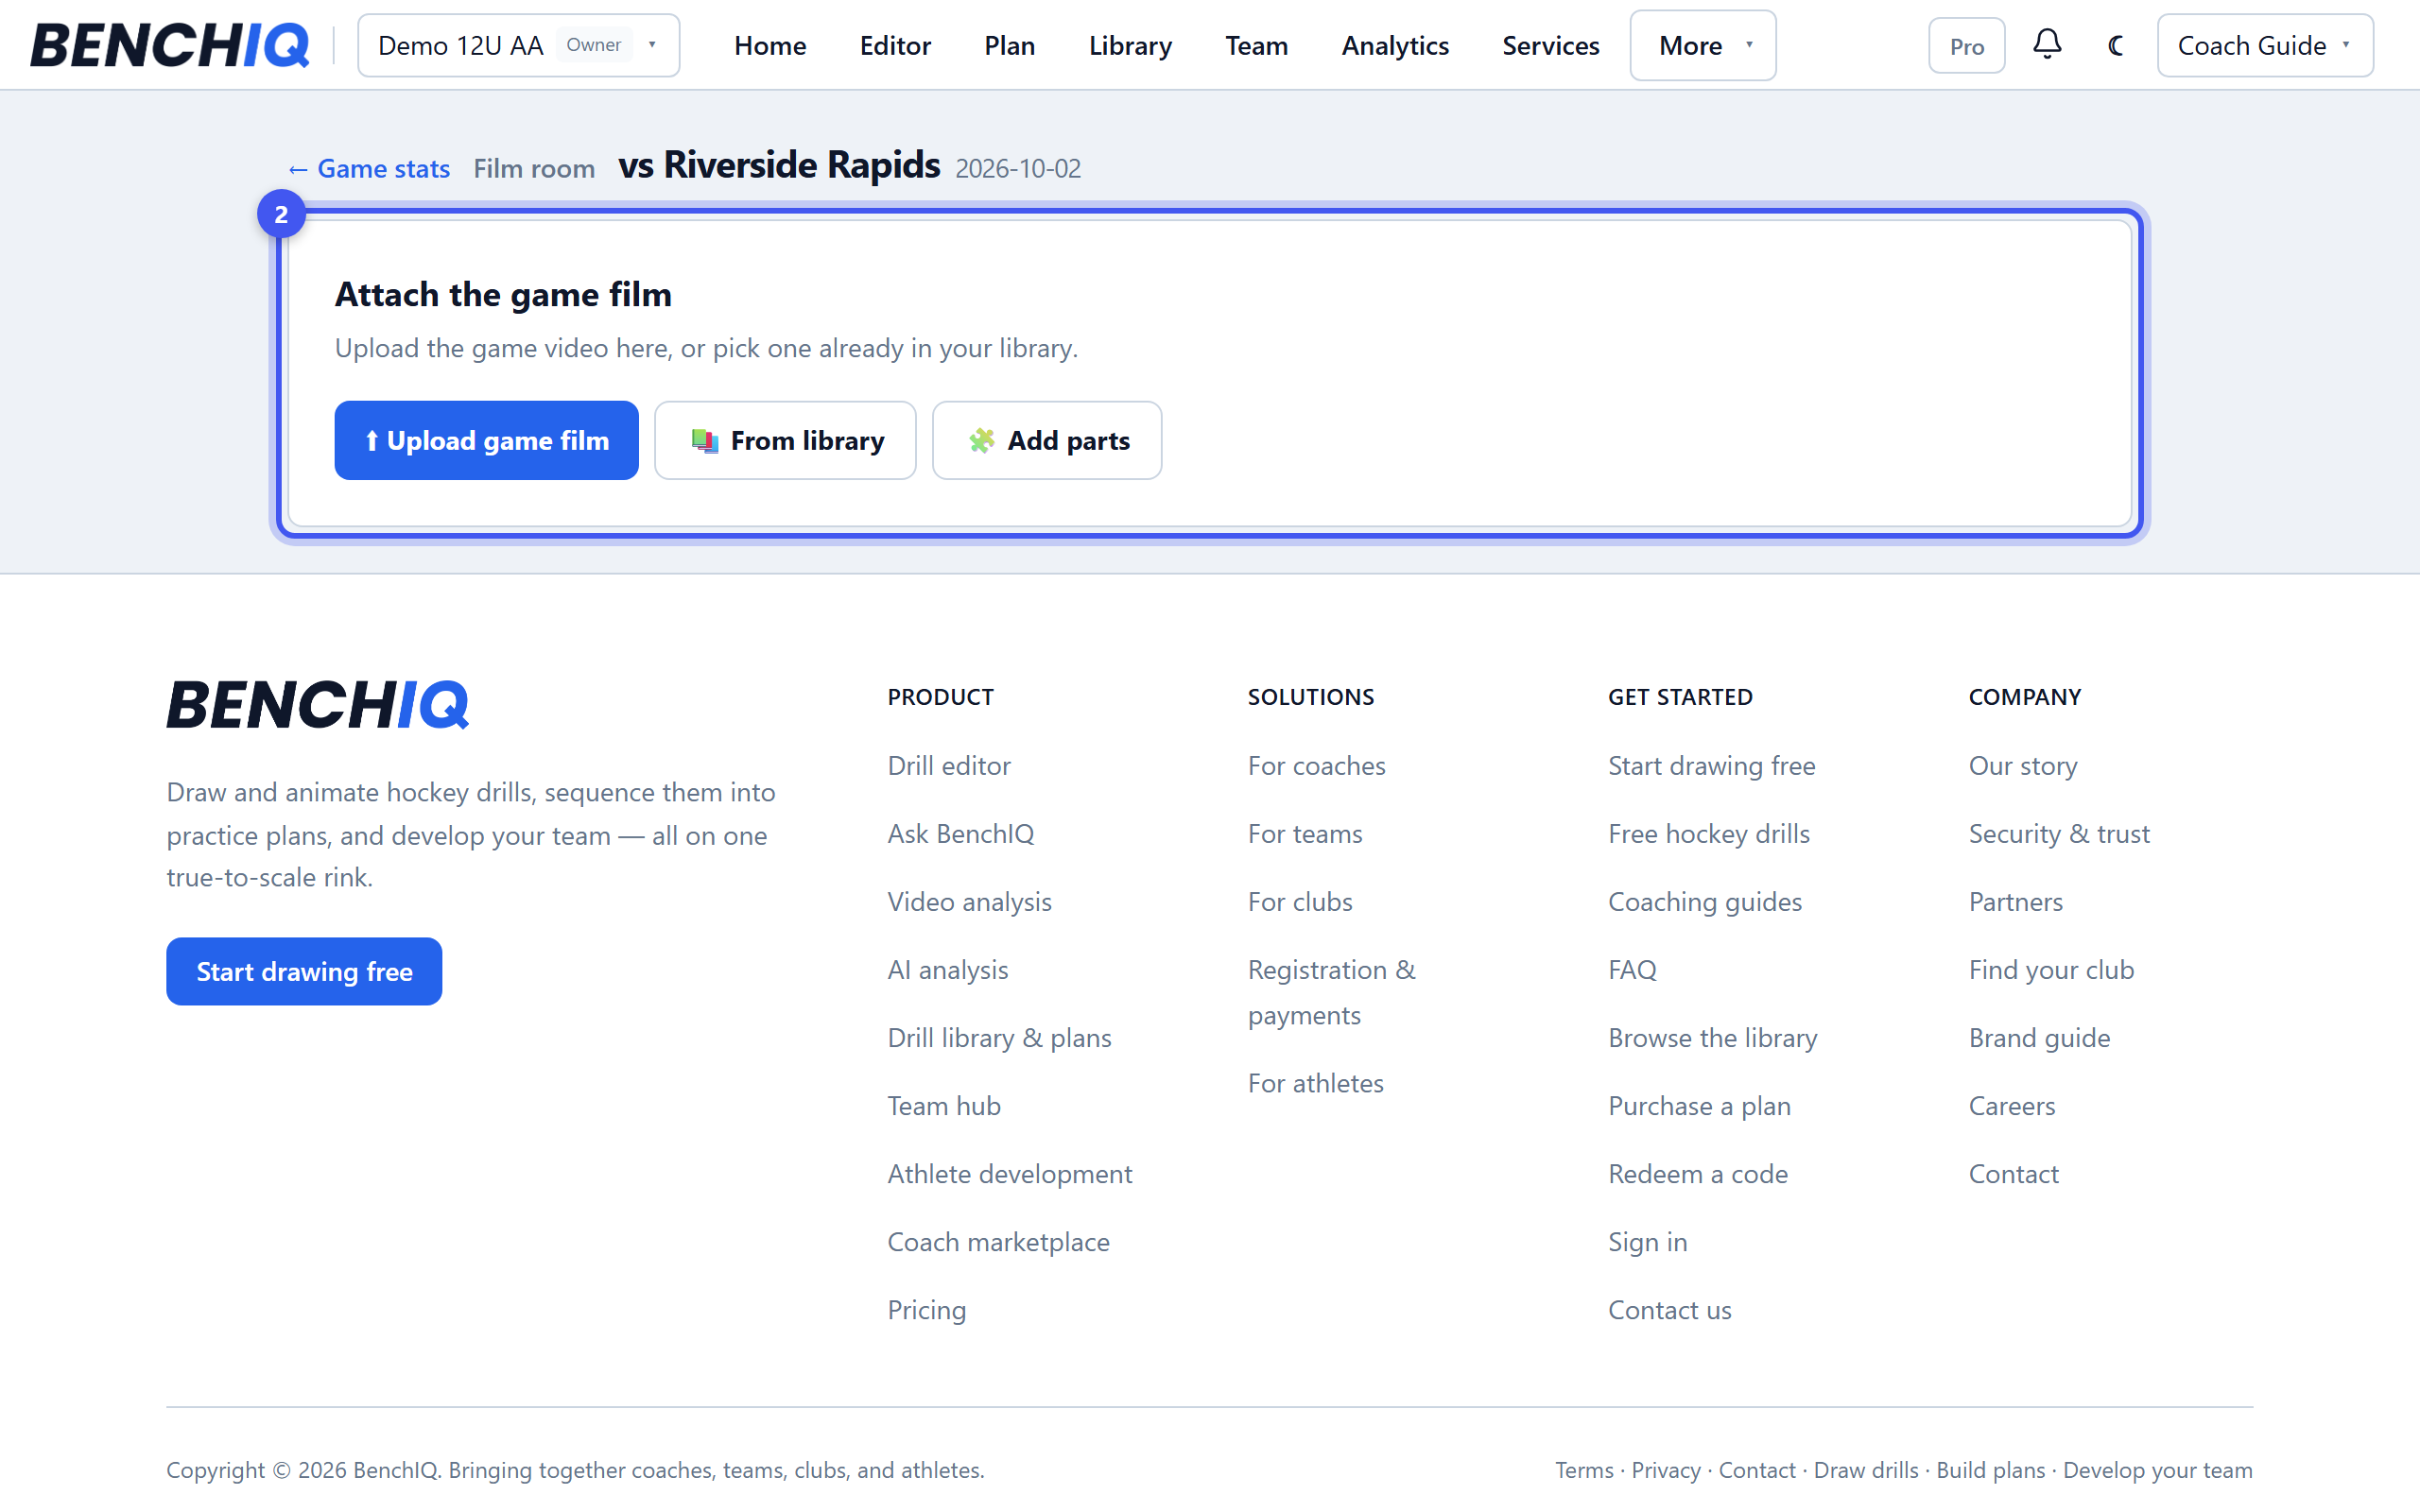Open Video analysis link

click(x=969, y=901)
